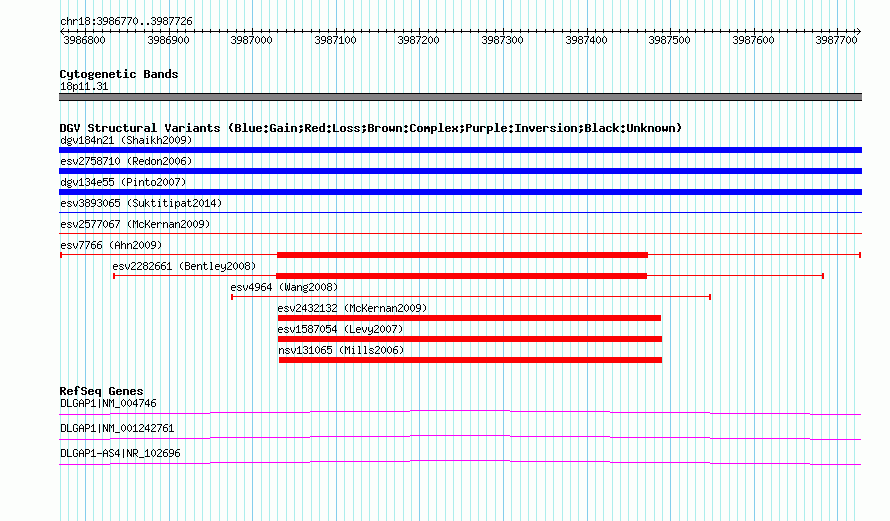Select the thin red esv4964 variant line
The width and height of the screenshot is (890, 521).
[x=471, y=297]
